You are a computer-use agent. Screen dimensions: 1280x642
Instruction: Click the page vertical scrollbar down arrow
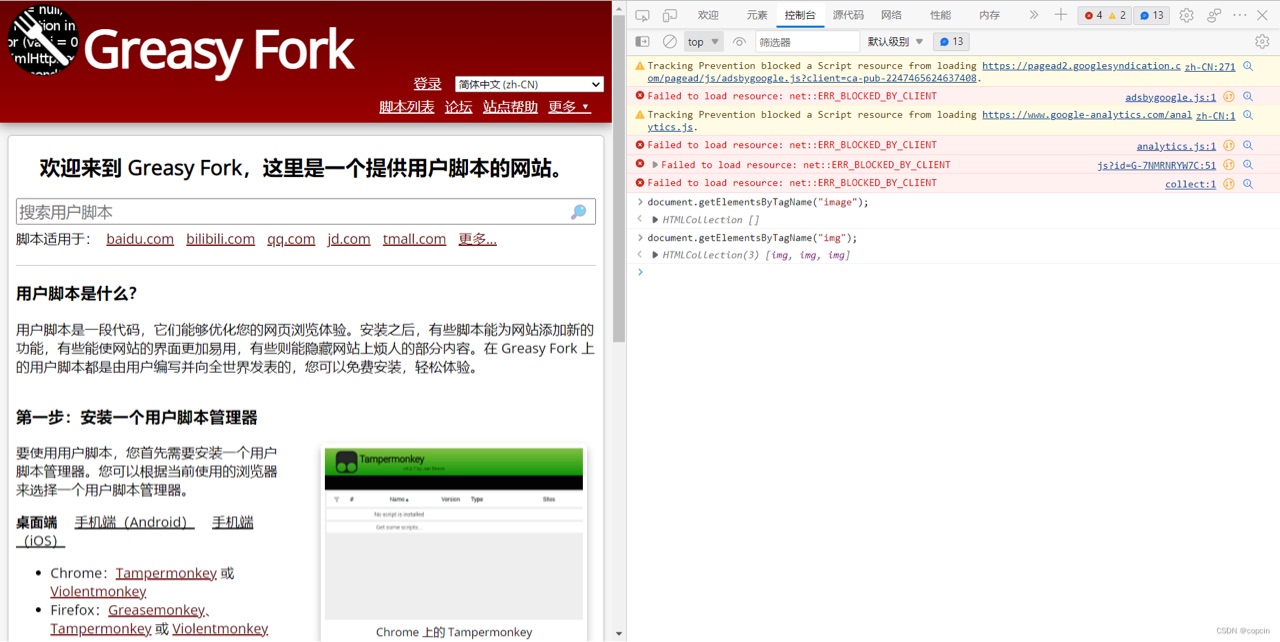click(619, 634)
